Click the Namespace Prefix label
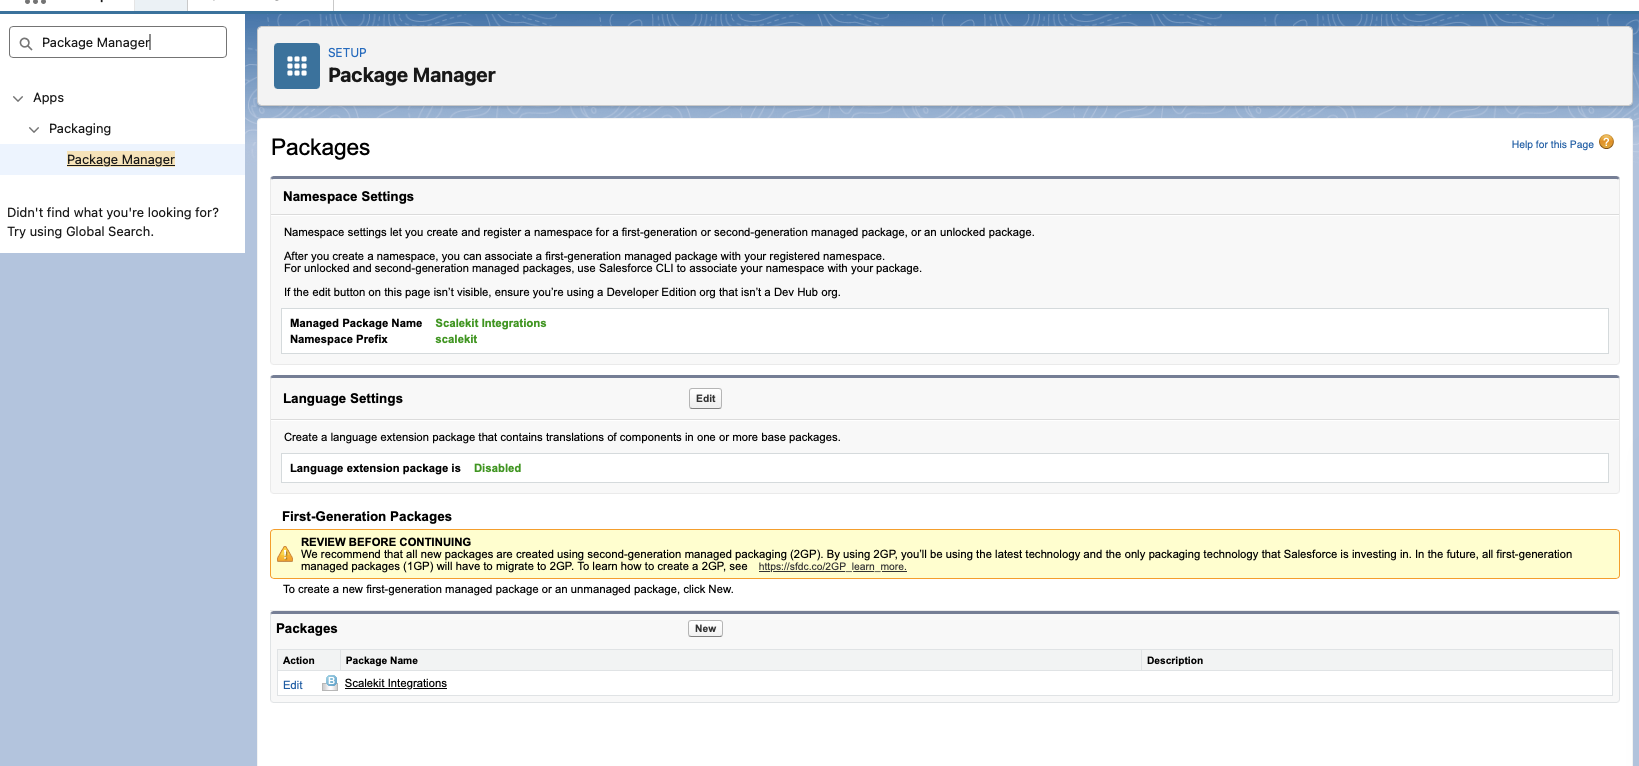Screen dimensions: 1639x766 339,339
